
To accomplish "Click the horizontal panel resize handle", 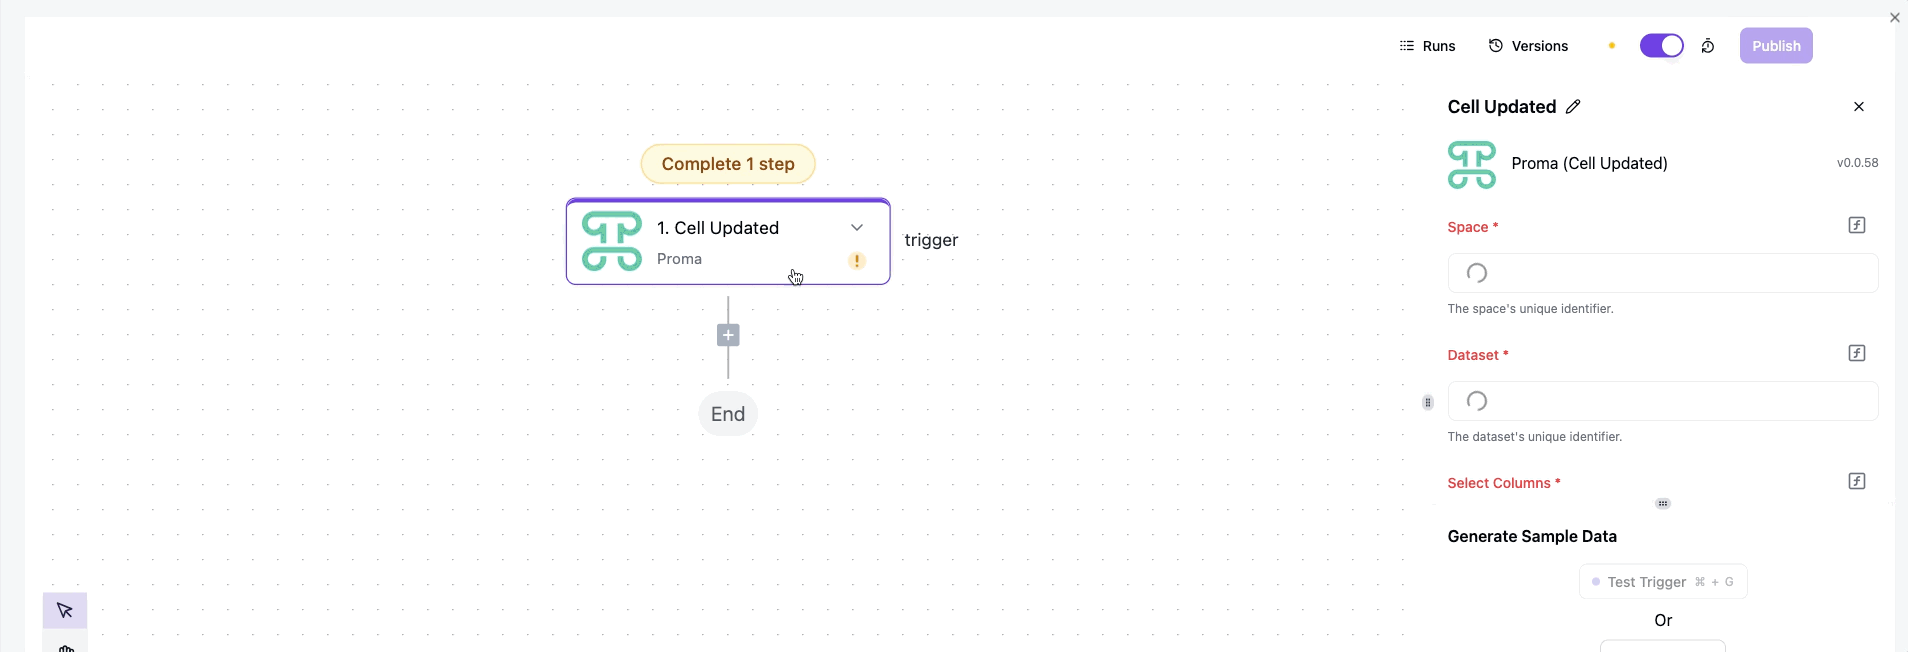I will 1663,504.
